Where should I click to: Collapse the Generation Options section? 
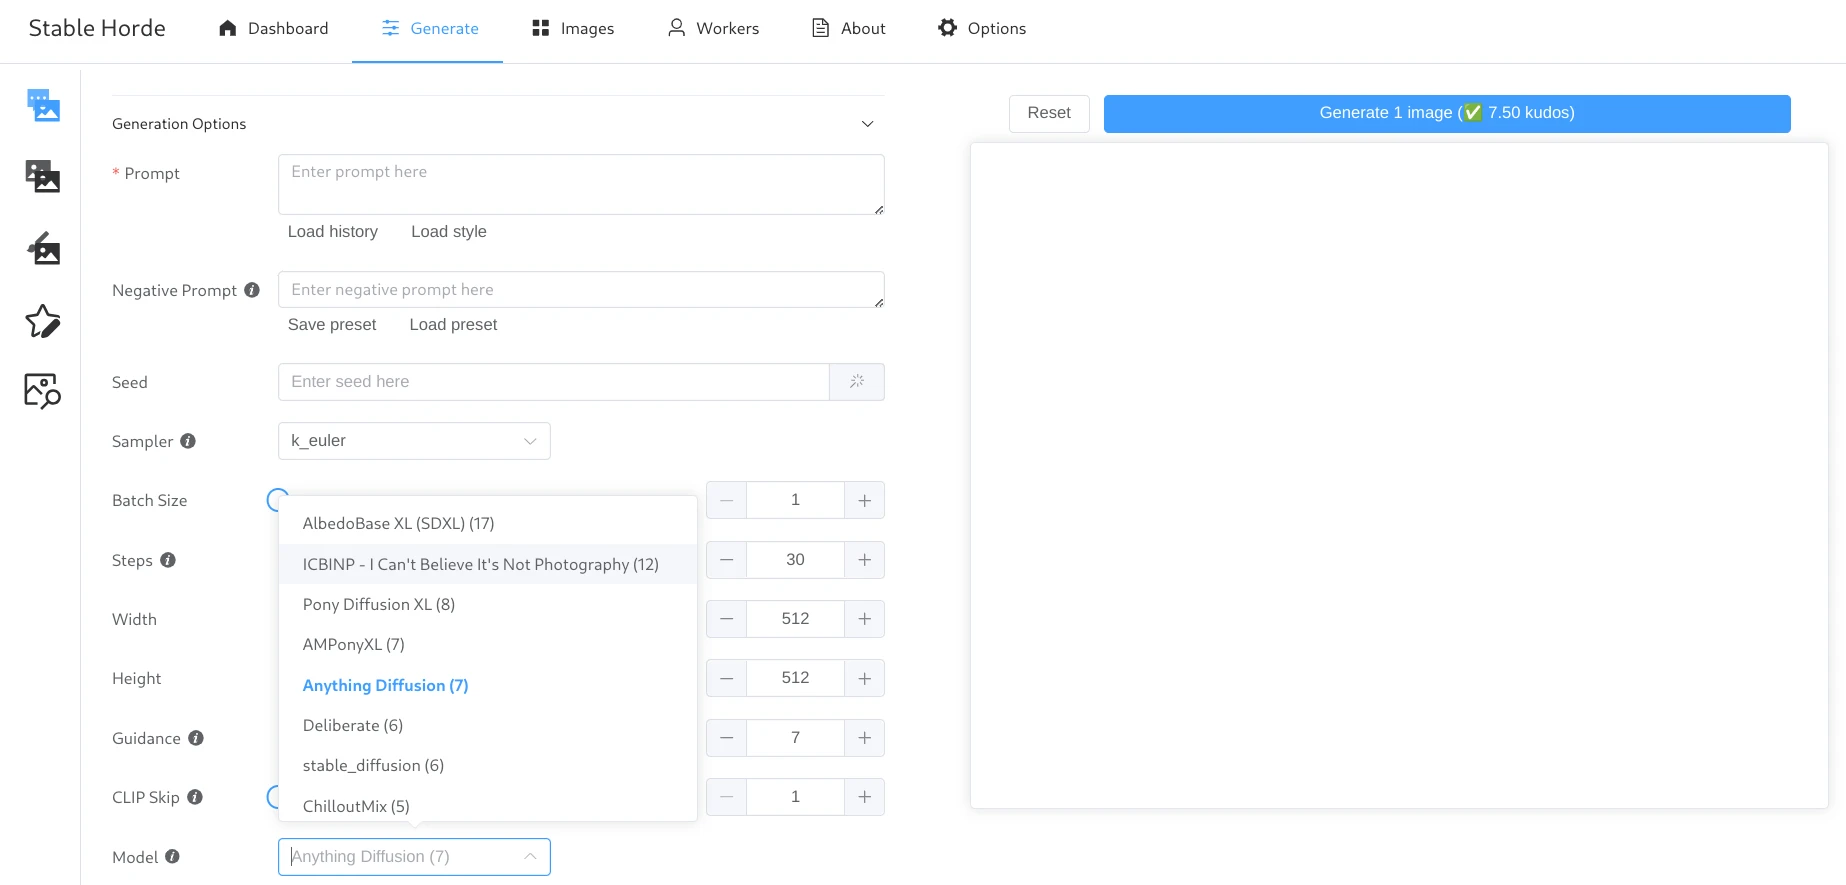[x=867, y=124]
